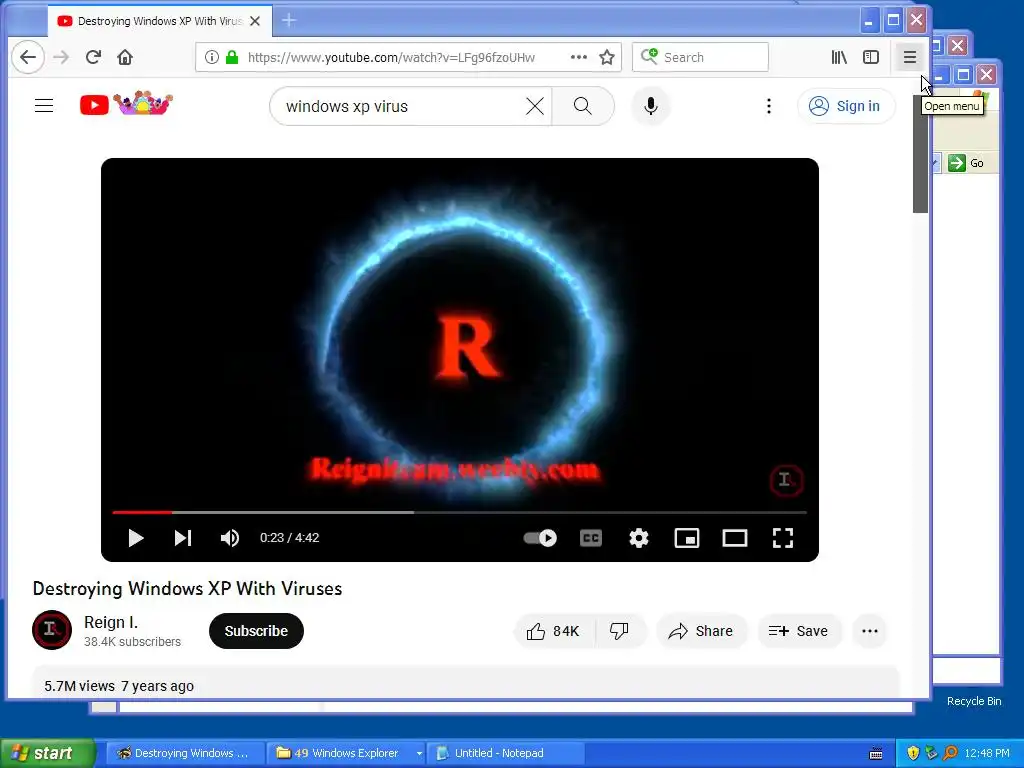
Task: Open Reign I. channel avatar
Action: coord(52,630)
